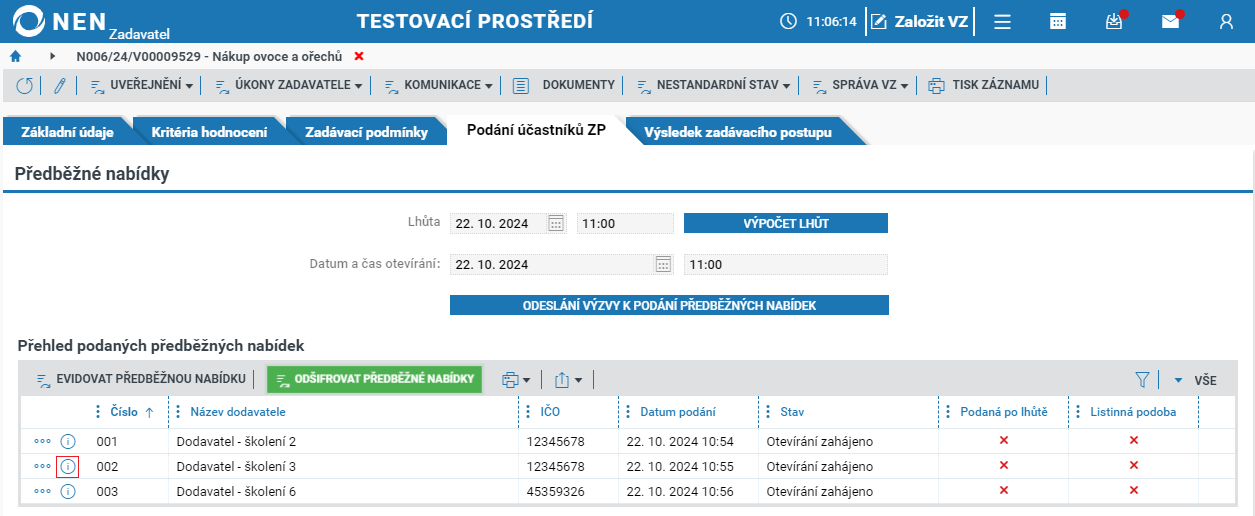
Task: Click the opening time field 11:00
Action: pyautogui.click(x=786, y=265)
